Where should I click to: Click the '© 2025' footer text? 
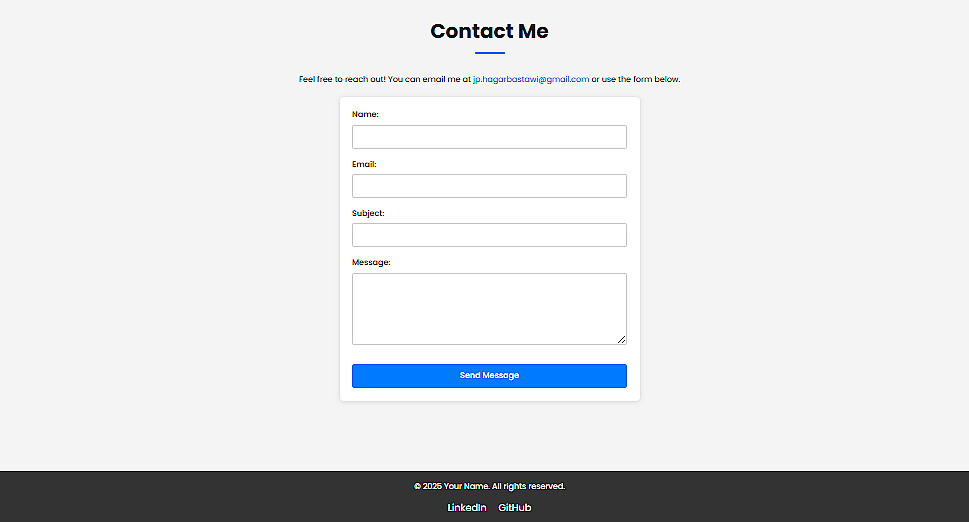pos(428,486)
